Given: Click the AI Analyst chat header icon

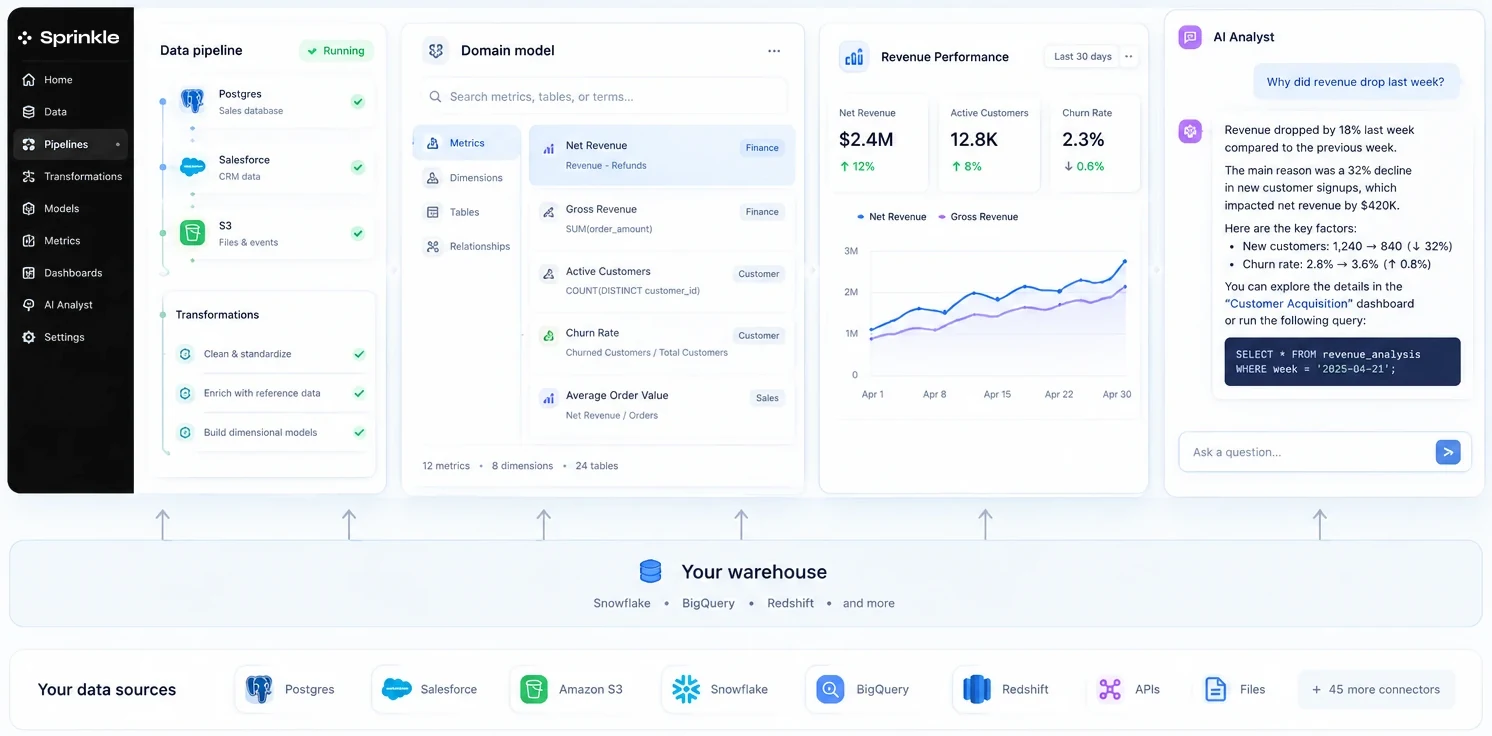Looking at the screenshot, I should (1190, 37).
